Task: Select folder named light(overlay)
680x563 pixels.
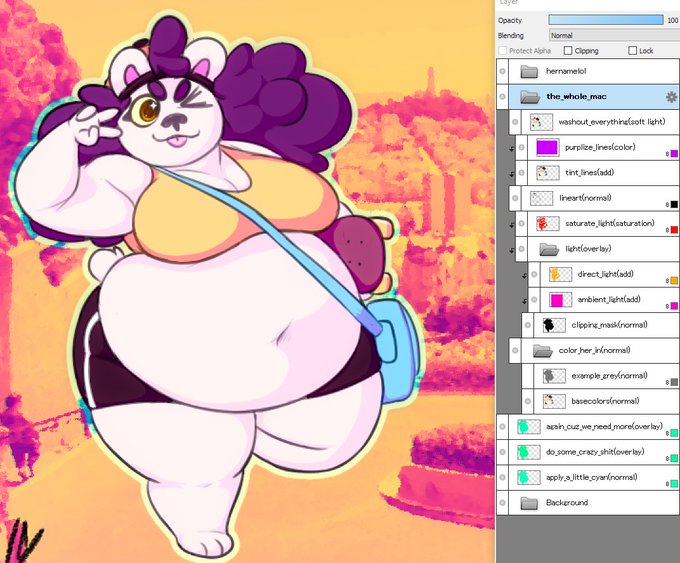Action: pyautogui.click(x=588, y=249)
